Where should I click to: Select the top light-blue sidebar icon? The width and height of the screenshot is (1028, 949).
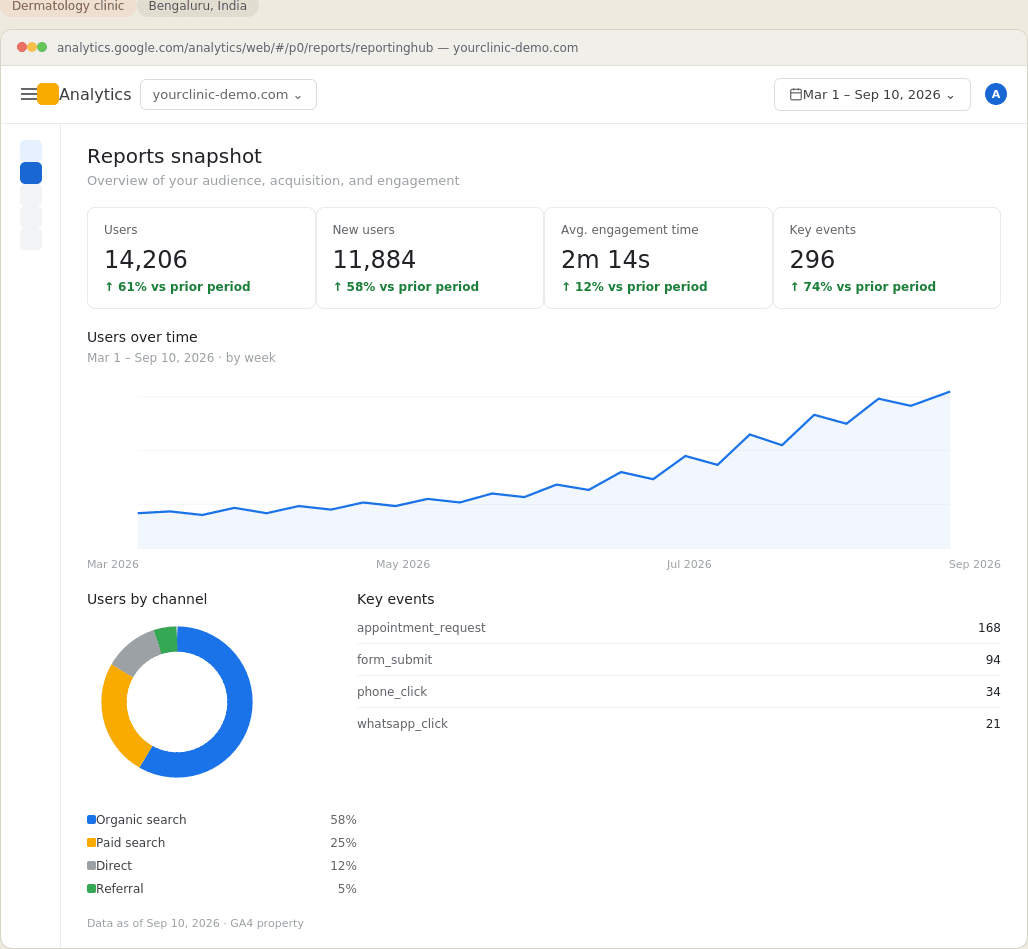[x=31, y=151]
